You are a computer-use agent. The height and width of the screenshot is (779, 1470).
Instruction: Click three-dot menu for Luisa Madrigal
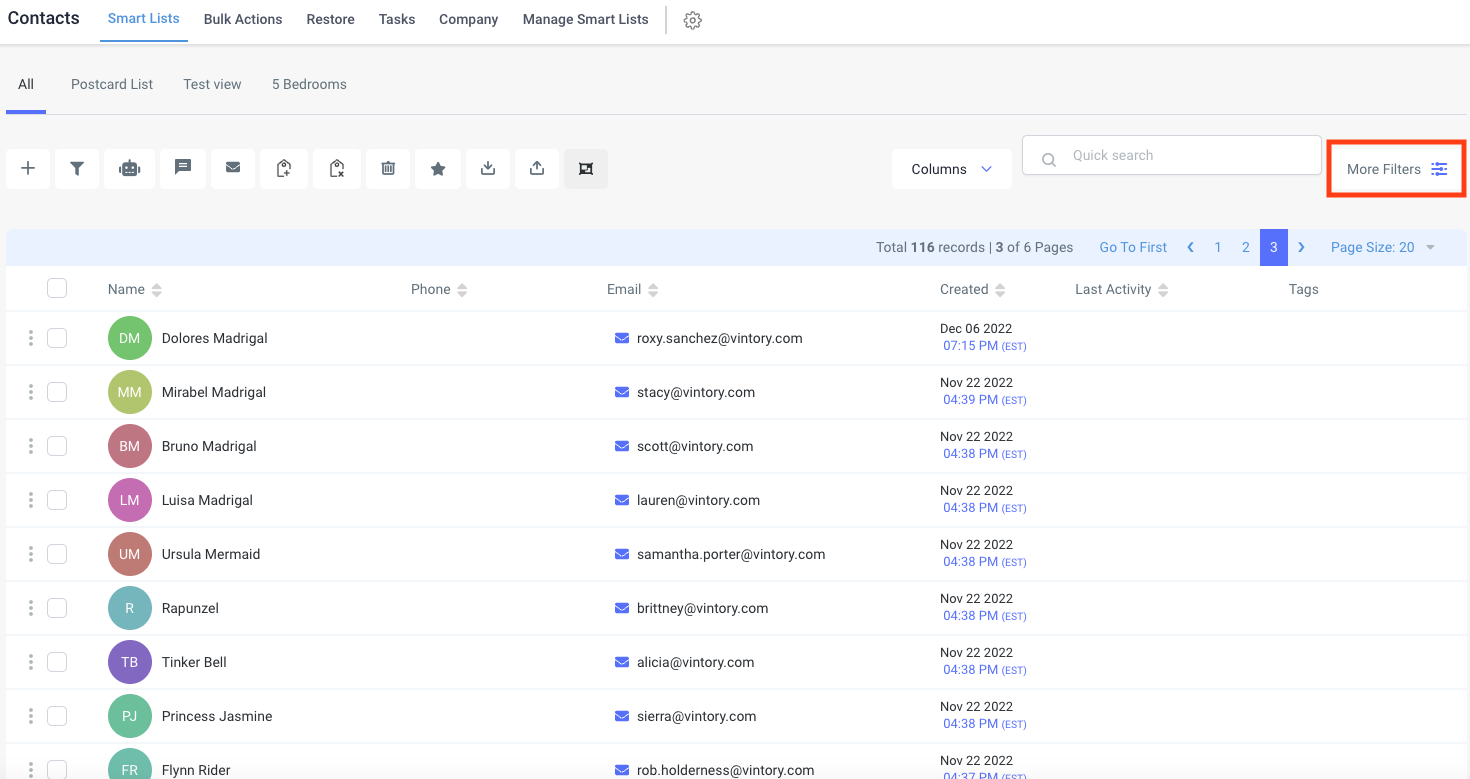pyautogui.click(x=31, y=500)
